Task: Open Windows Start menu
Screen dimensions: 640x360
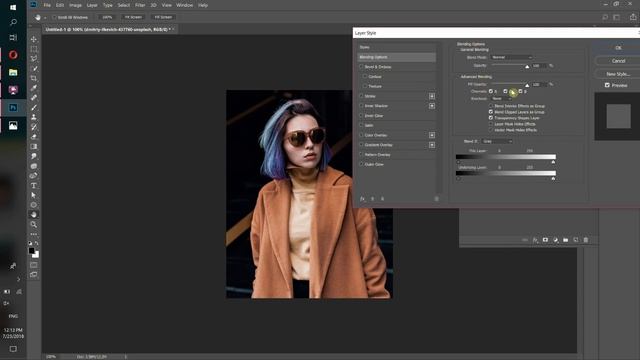Action: (x=13, y=7)
